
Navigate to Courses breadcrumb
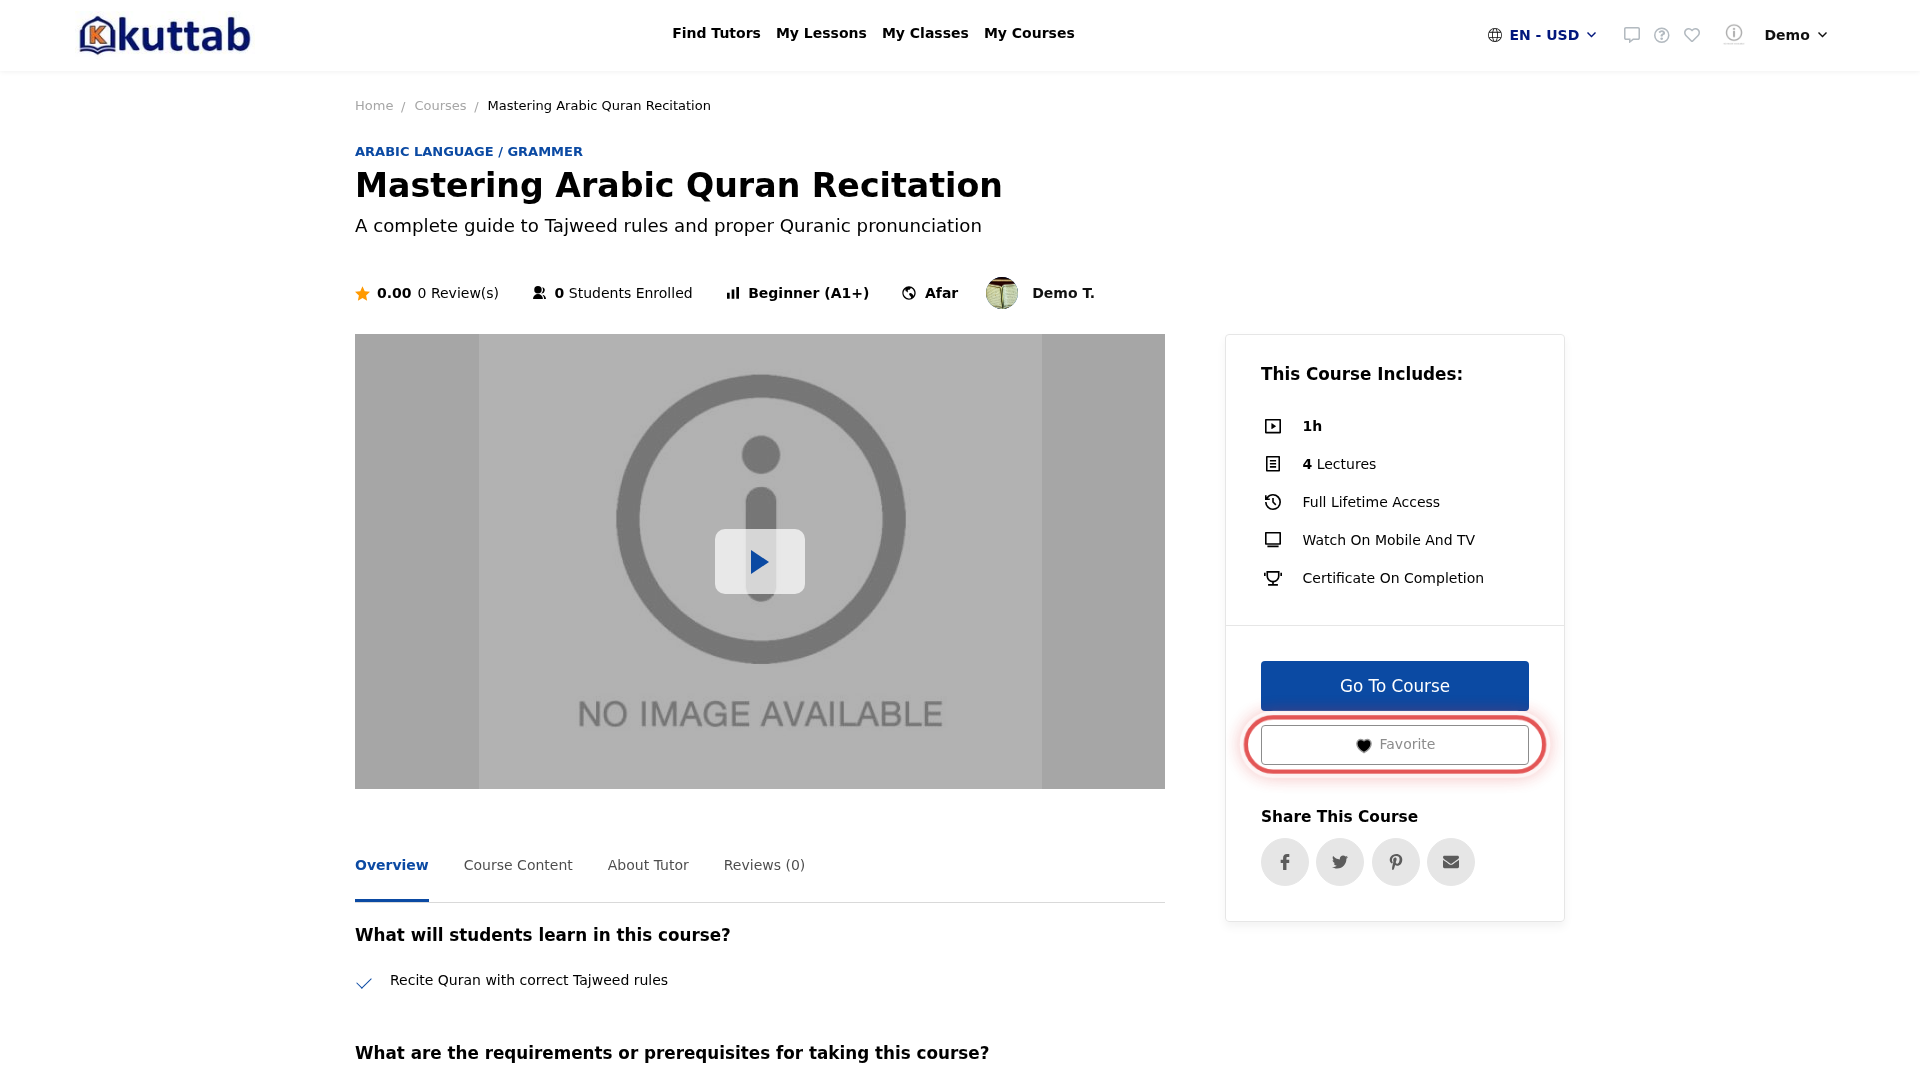pyautogui.click(x=440, y=106)
